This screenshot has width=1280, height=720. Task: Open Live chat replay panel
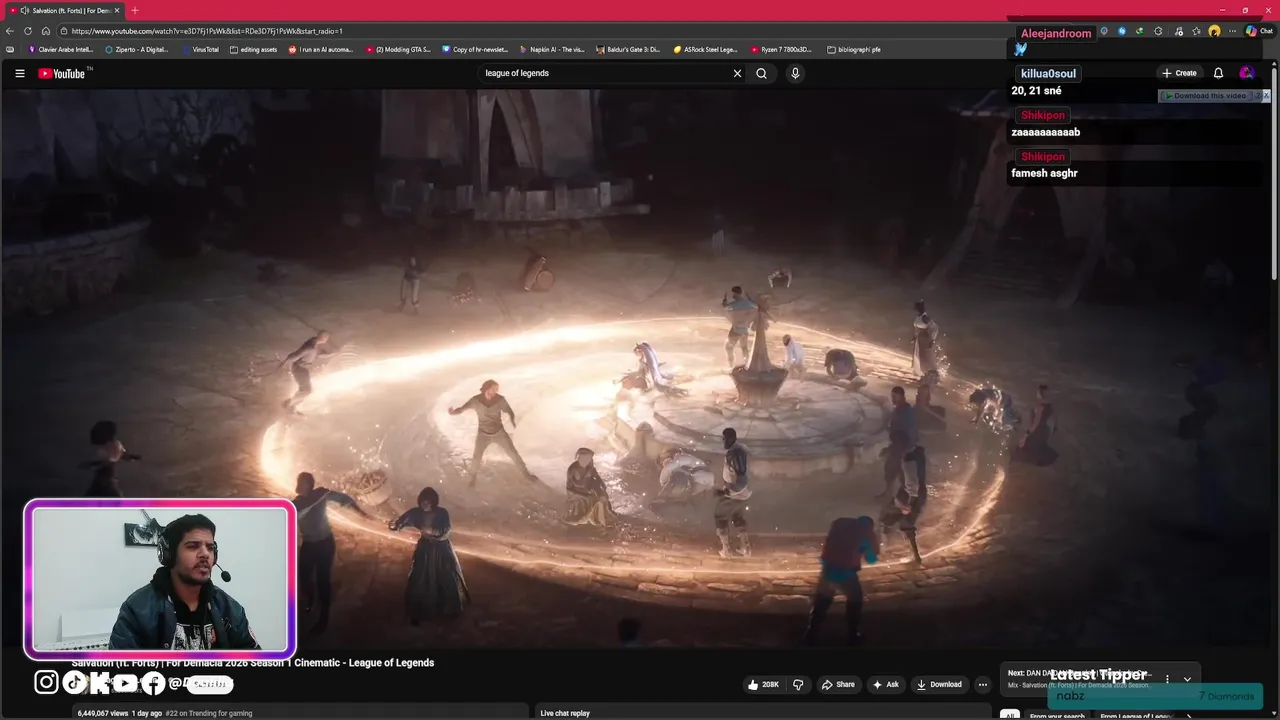tap(565, 713)
